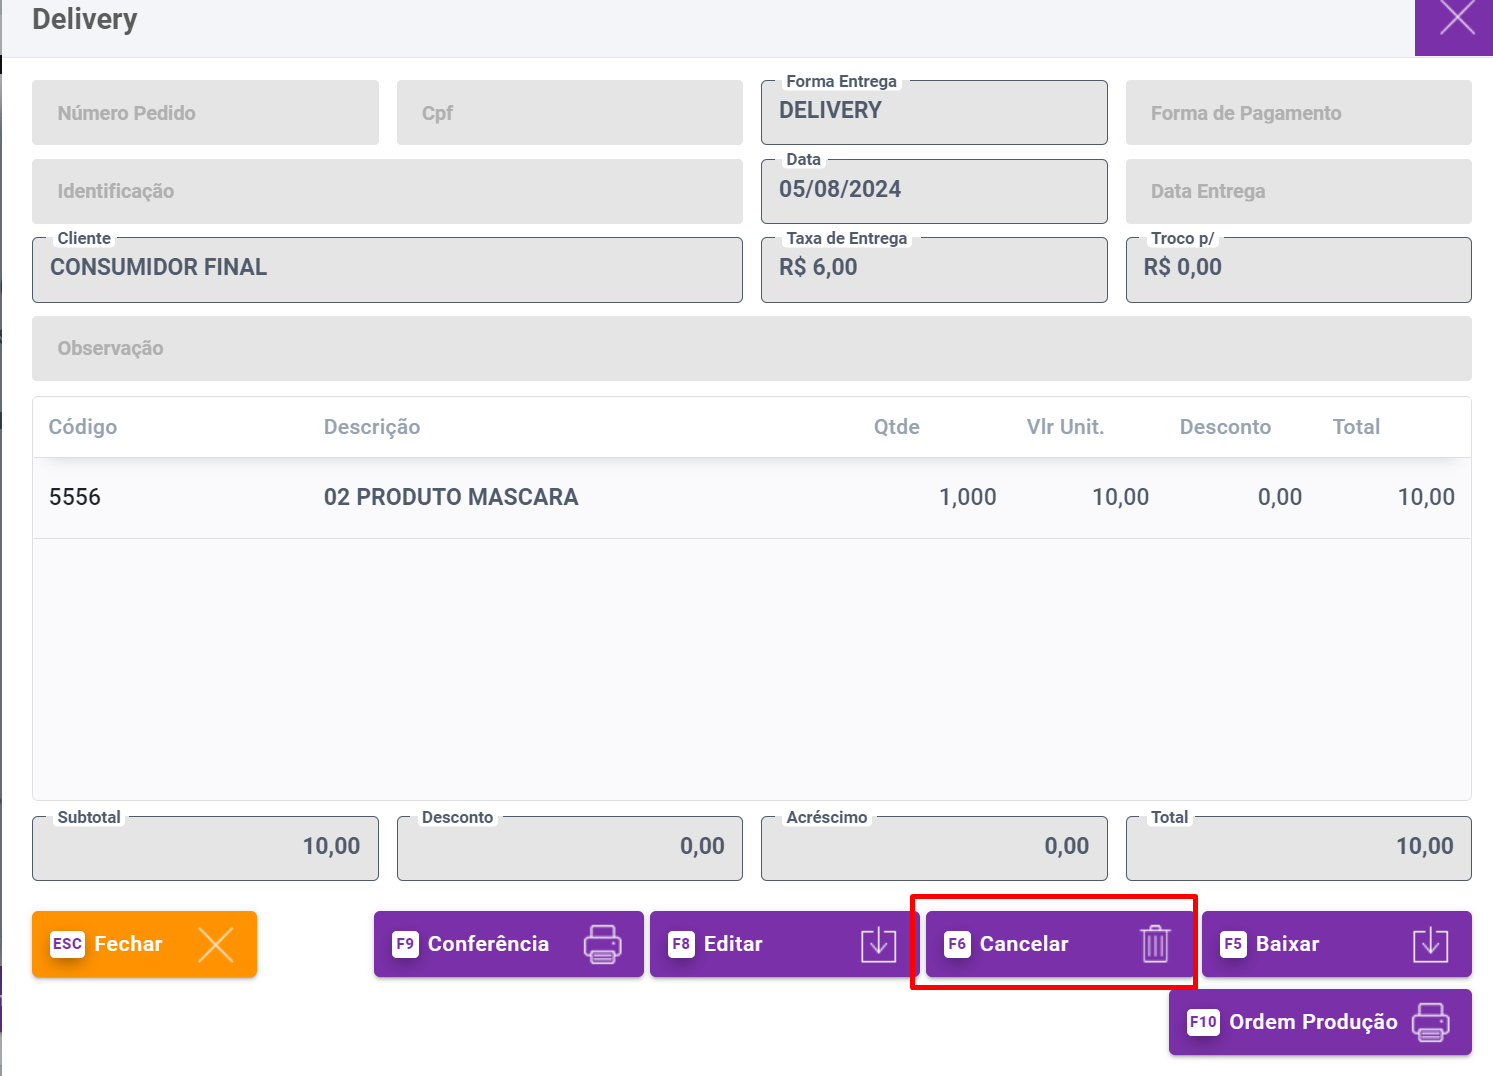This screenshot has width=1493, height=1076.
Task: Click the printer icon on Conferência
Action: click(x=602, y=944)
